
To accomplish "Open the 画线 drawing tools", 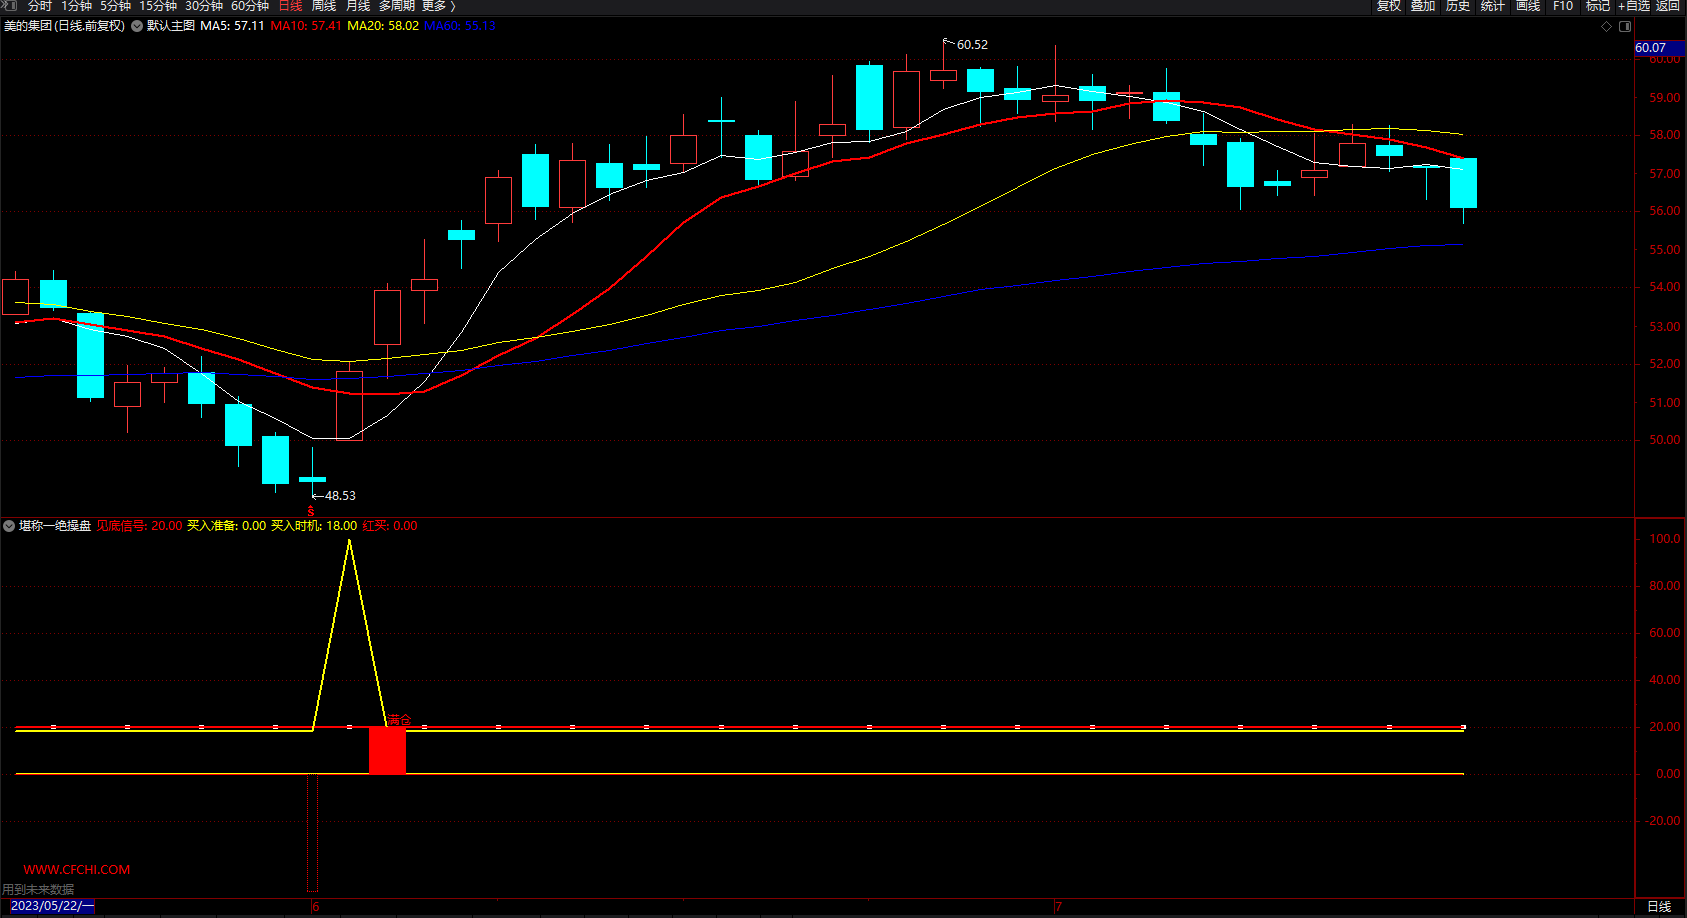I will [1528, 6].
